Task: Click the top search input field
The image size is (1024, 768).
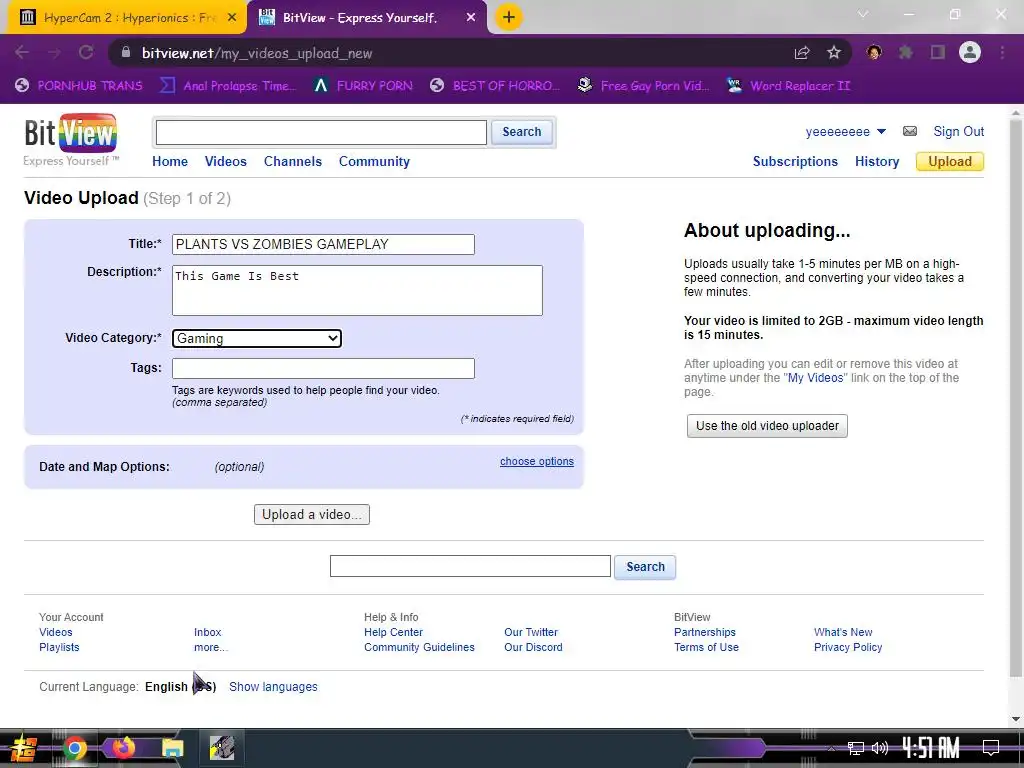Action: coord(321,133)
